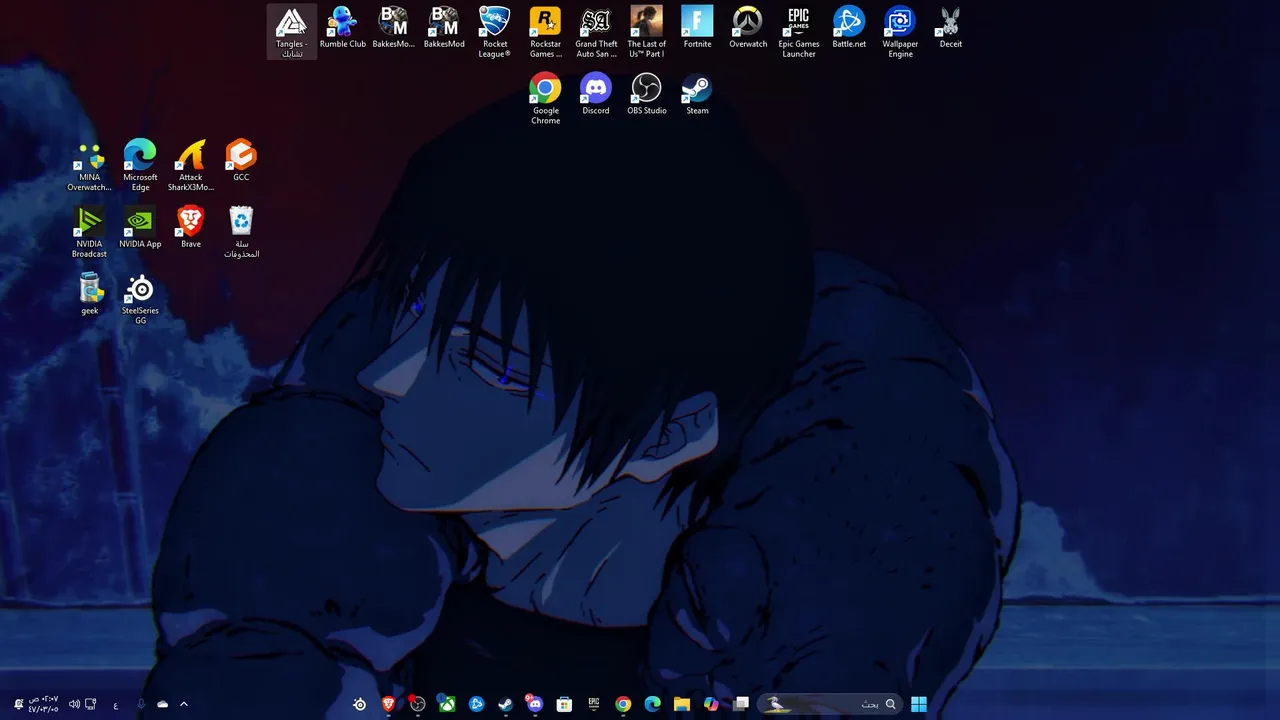
Task: Open Task View from the taskbar
Action: coord(741,704)
